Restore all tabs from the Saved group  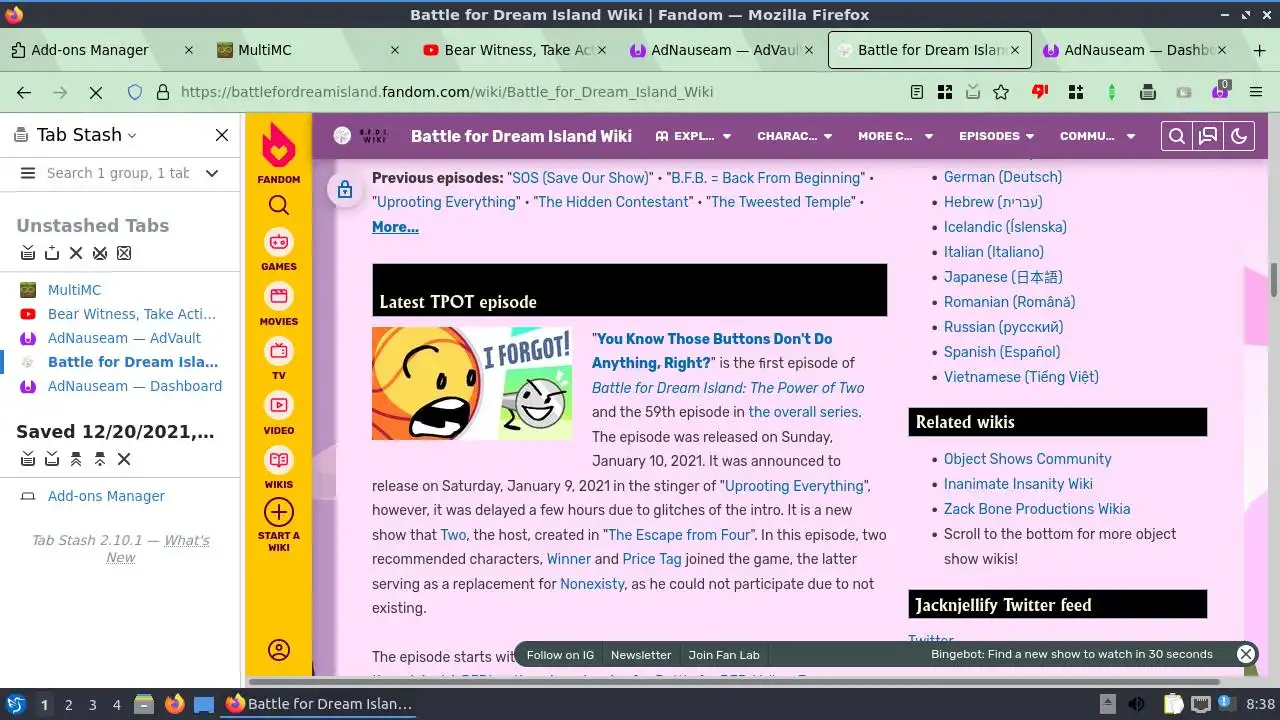[76, 459]
